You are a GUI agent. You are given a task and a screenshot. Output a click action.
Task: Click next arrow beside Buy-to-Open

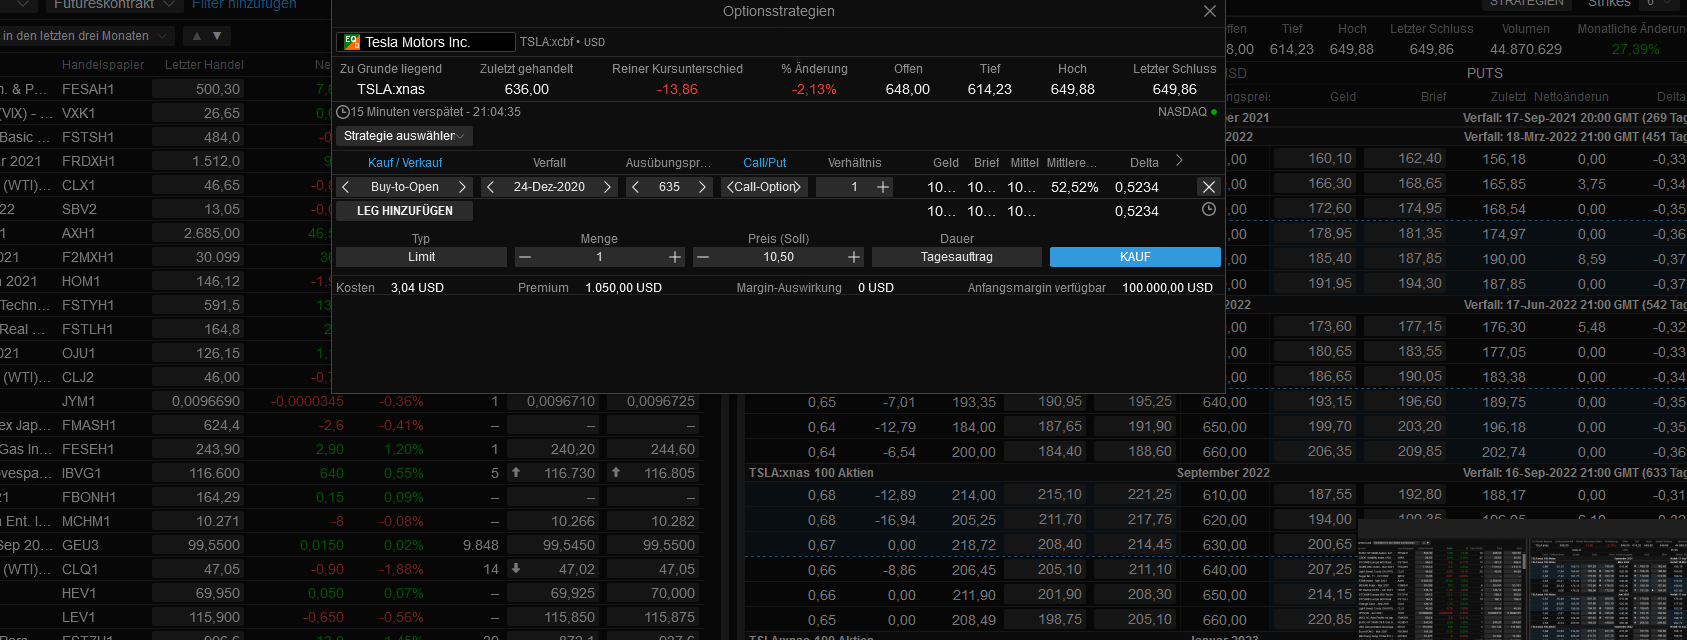[462, 187]
